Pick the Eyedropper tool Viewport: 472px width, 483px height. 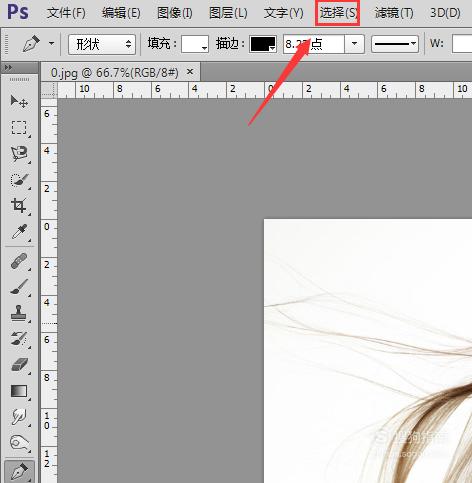coord(19,232)
